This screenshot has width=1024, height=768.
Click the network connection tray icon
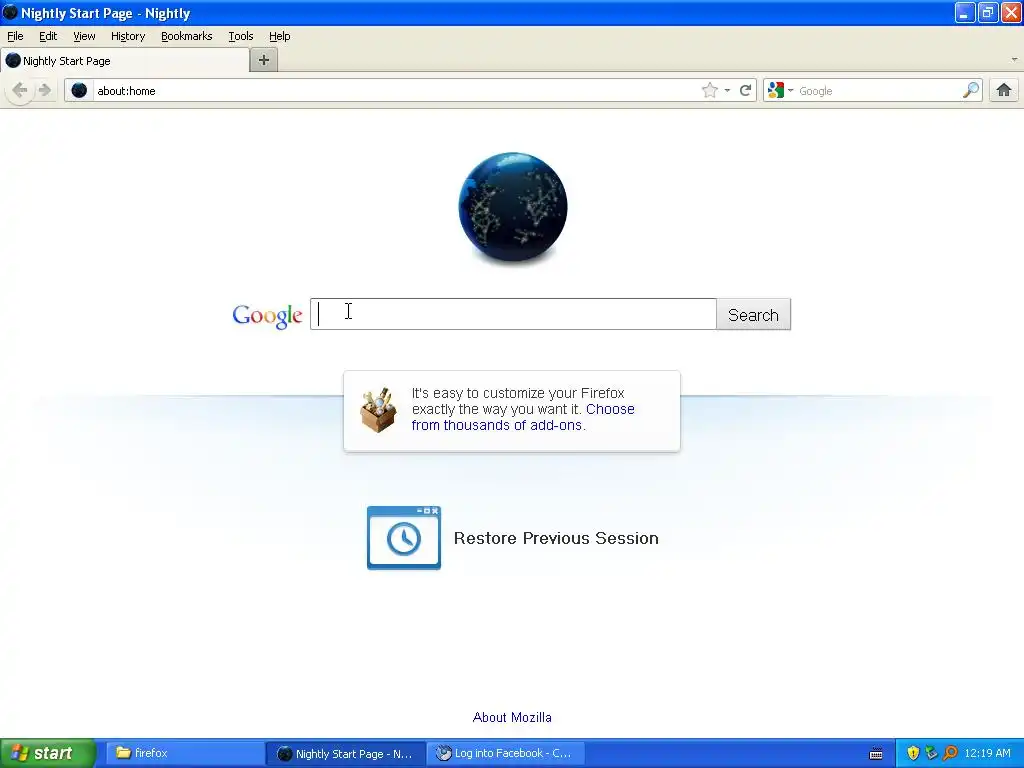(x=931, y=753)
